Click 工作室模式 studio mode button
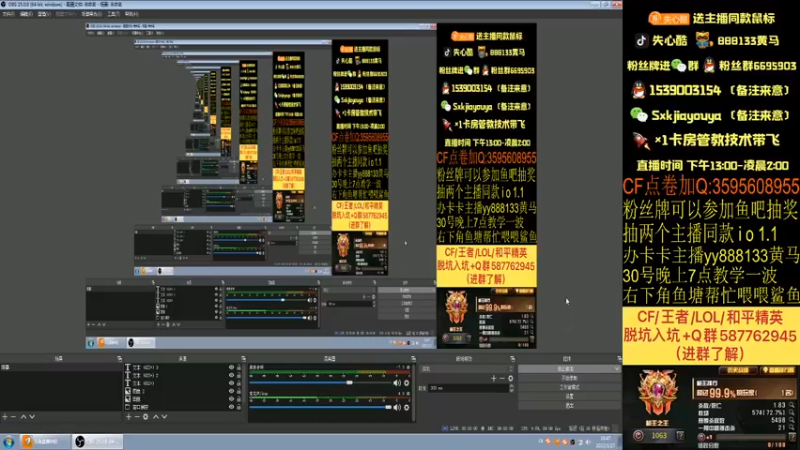Image resolution: width=800 pixels, height=450 pixels. tap(569, 387)
